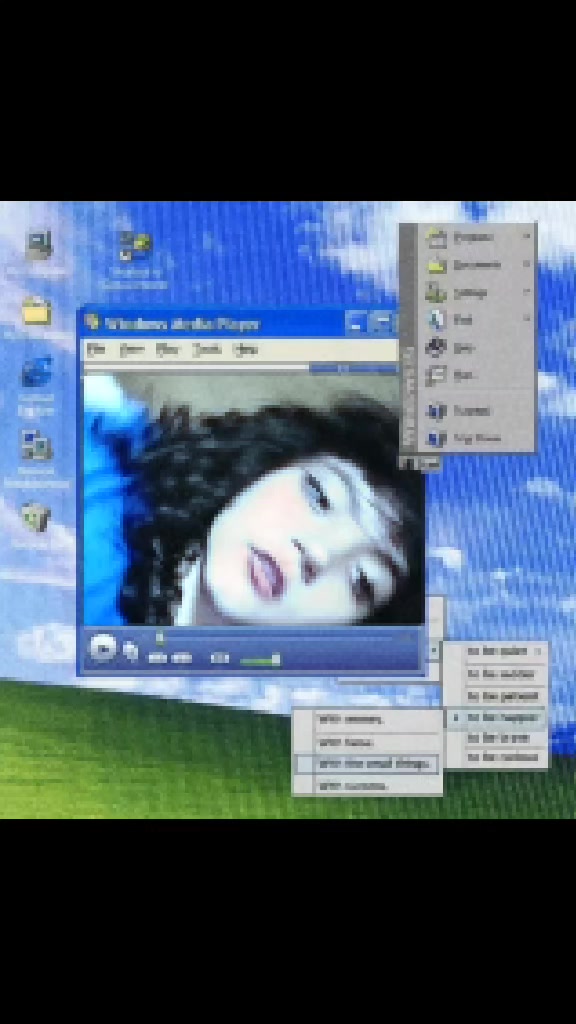Click the blue progress bar below the menu bar

point(353,369)
